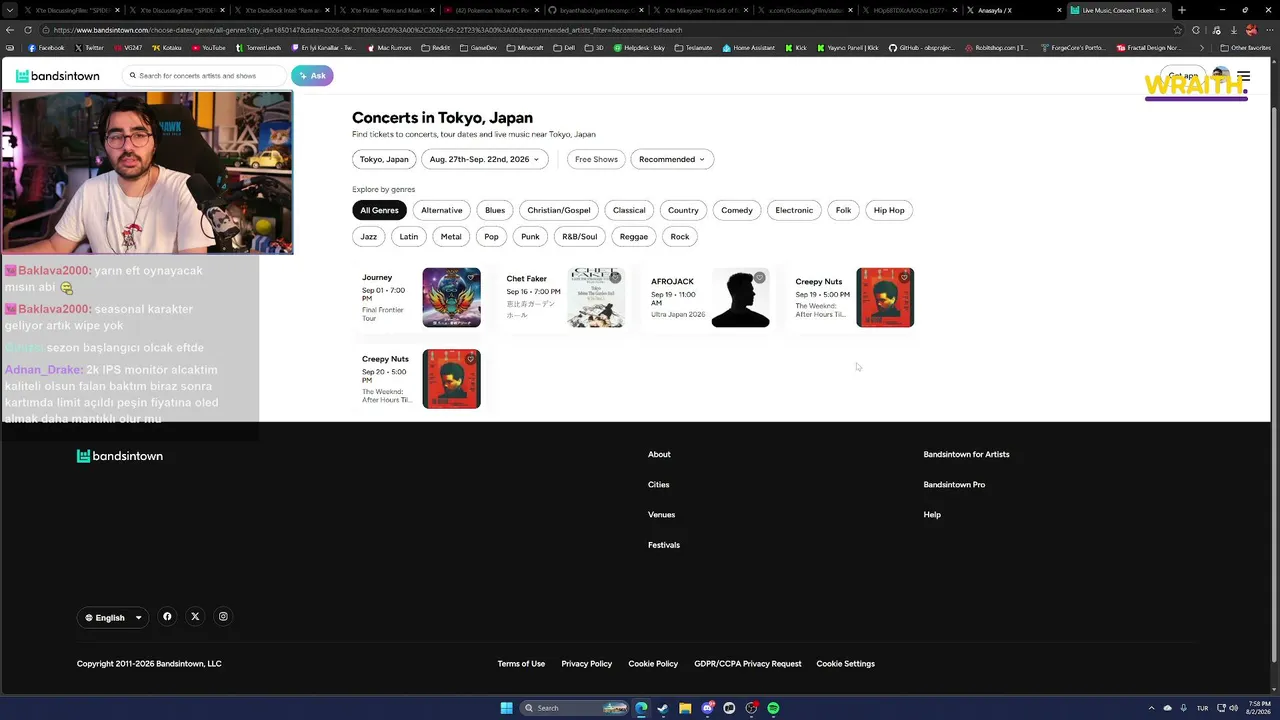Click the browser back arrow
Image resolution: width=1280 pixels, height=720 pixels.
tap(10, 30)
